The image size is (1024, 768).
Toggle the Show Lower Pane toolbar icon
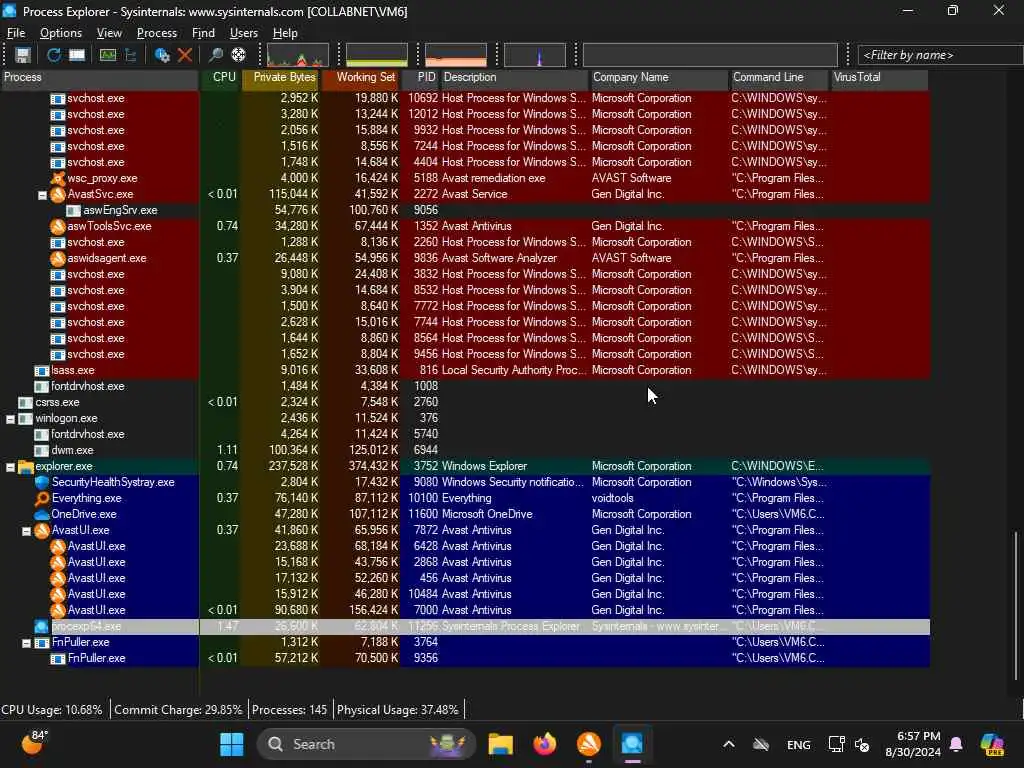77,56
